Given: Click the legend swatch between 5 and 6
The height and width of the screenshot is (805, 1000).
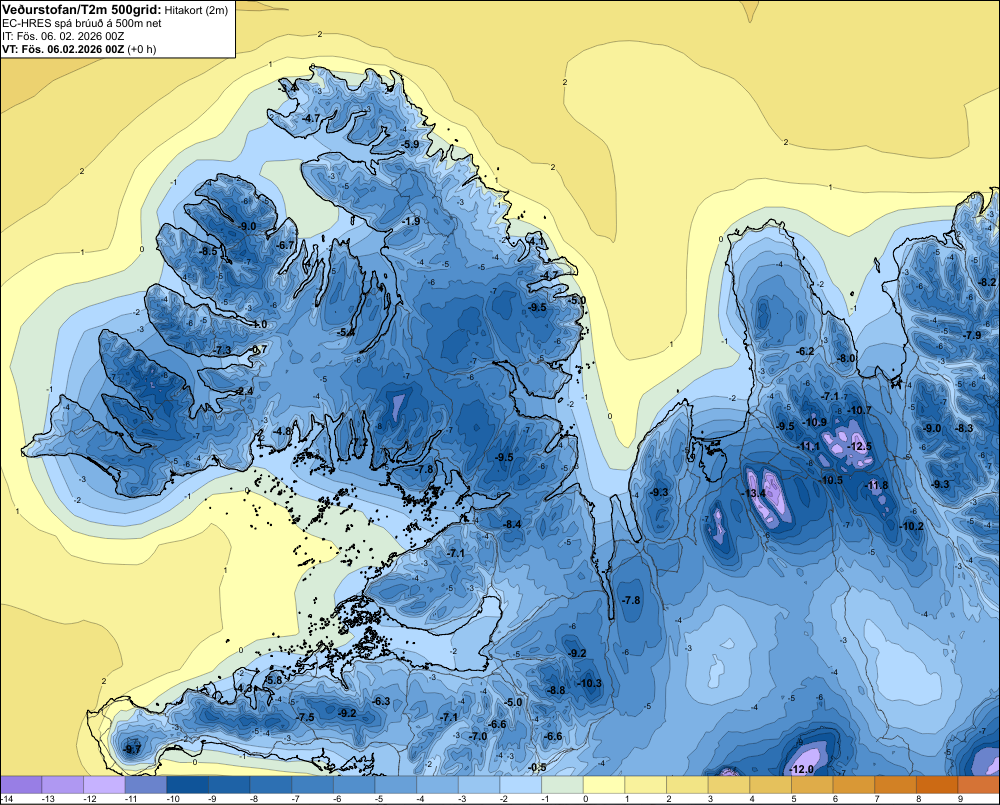Looking at the screenshot, I should click(x=812, y=785).
